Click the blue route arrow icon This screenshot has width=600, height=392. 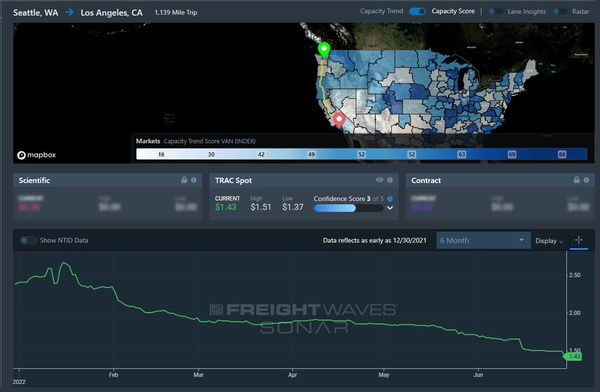69,12
